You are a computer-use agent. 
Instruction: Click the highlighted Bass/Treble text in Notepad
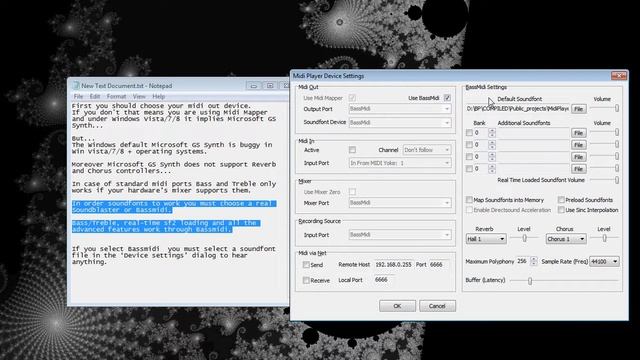(x=165, y=226)
